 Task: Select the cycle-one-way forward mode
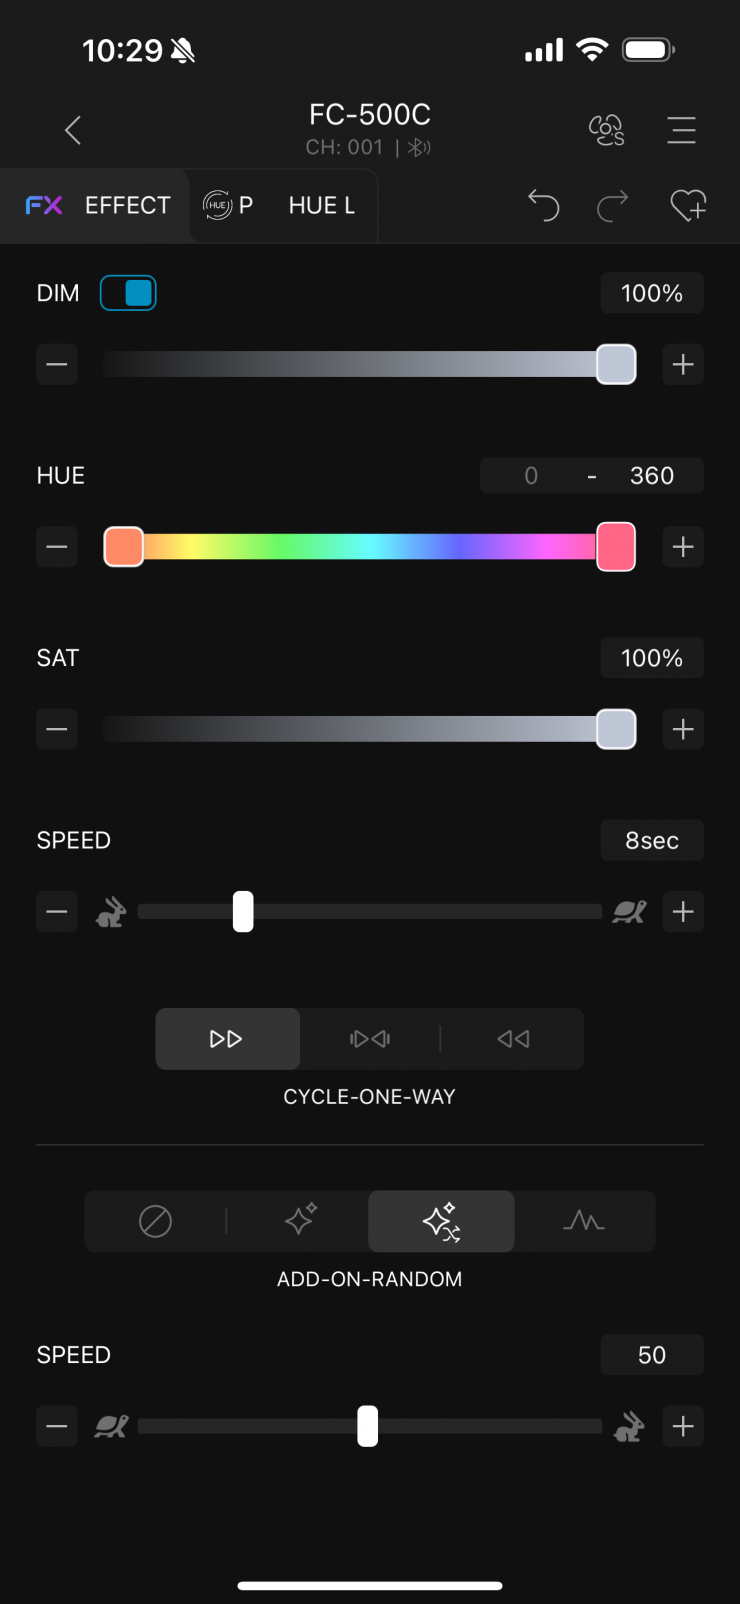[x=227, y=1039]
